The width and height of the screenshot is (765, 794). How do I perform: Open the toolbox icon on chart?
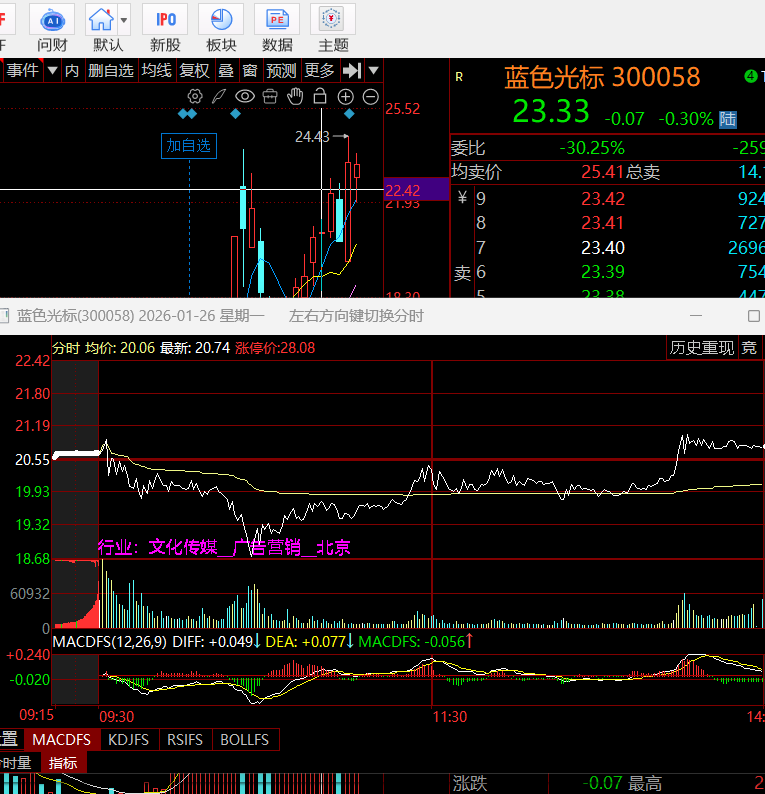coord(270,96)
